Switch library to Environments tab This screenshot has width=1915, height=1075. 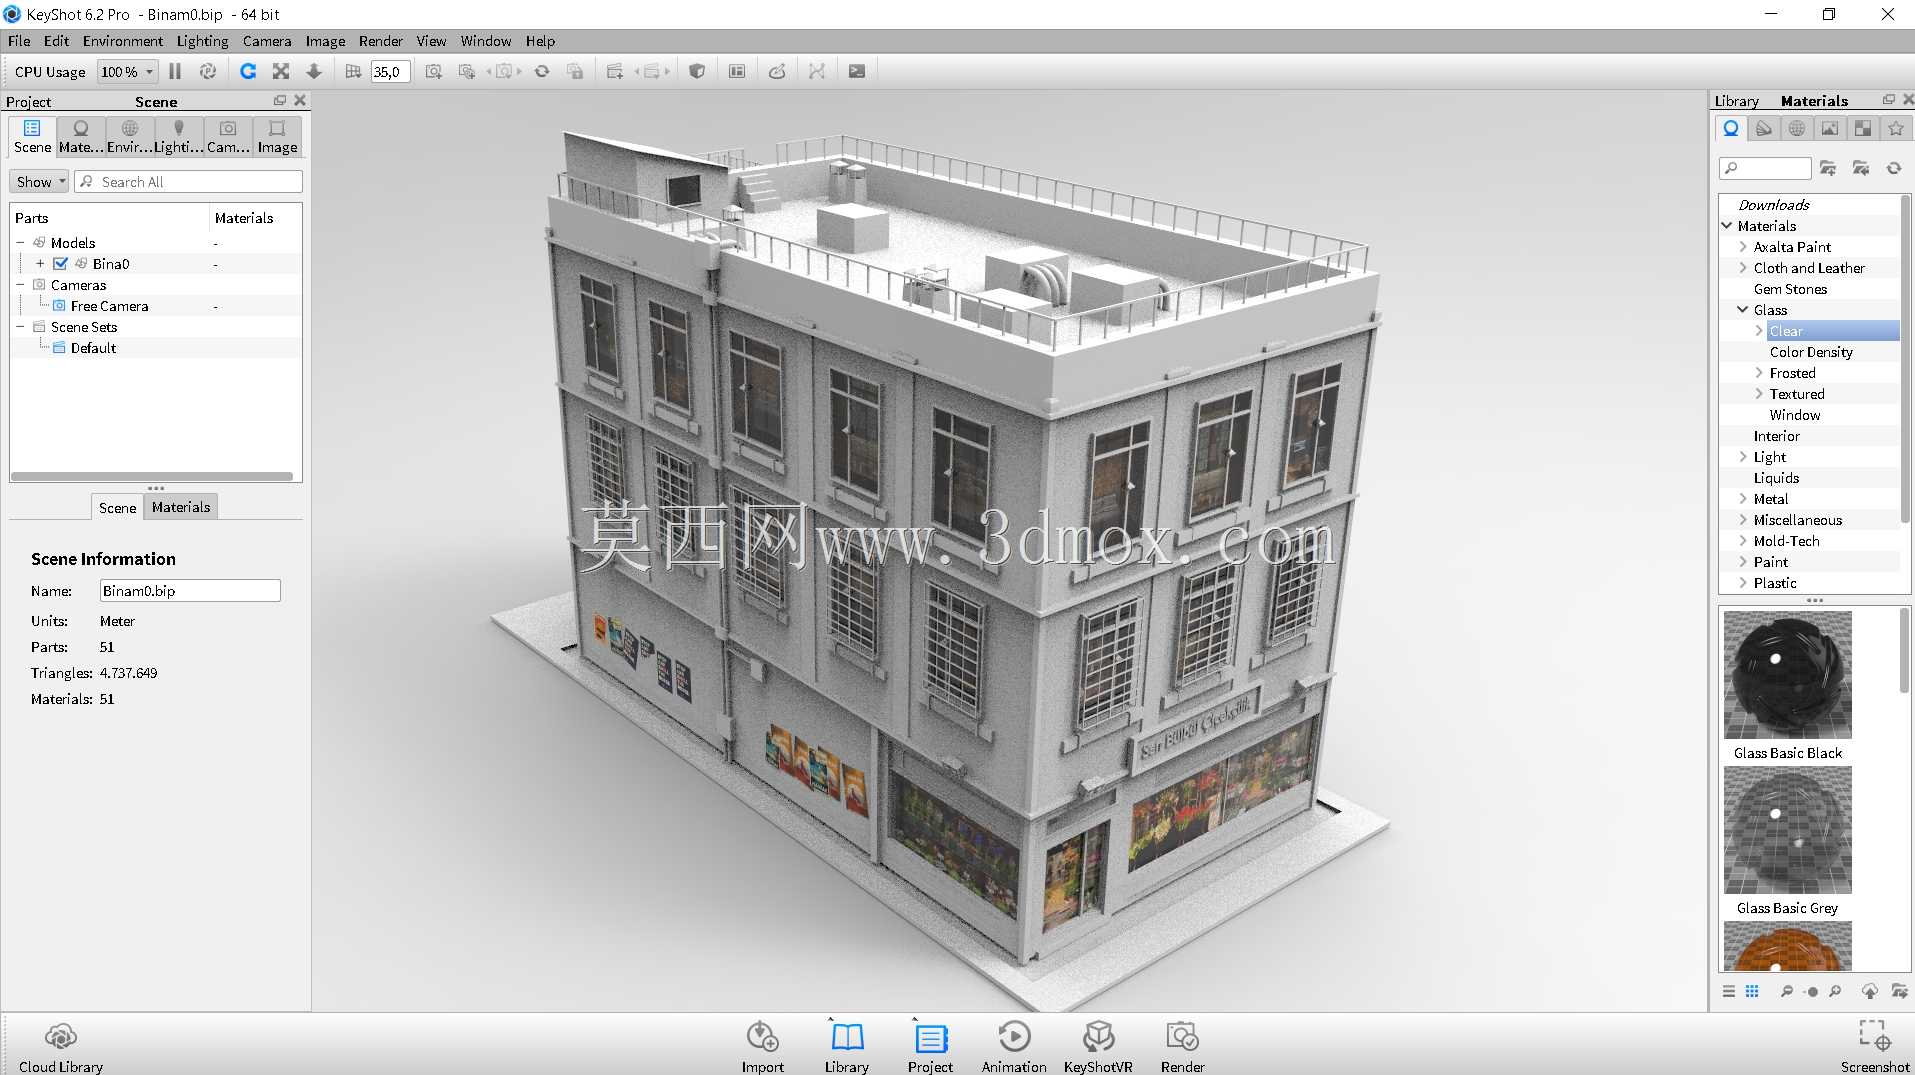point(1797,128)
